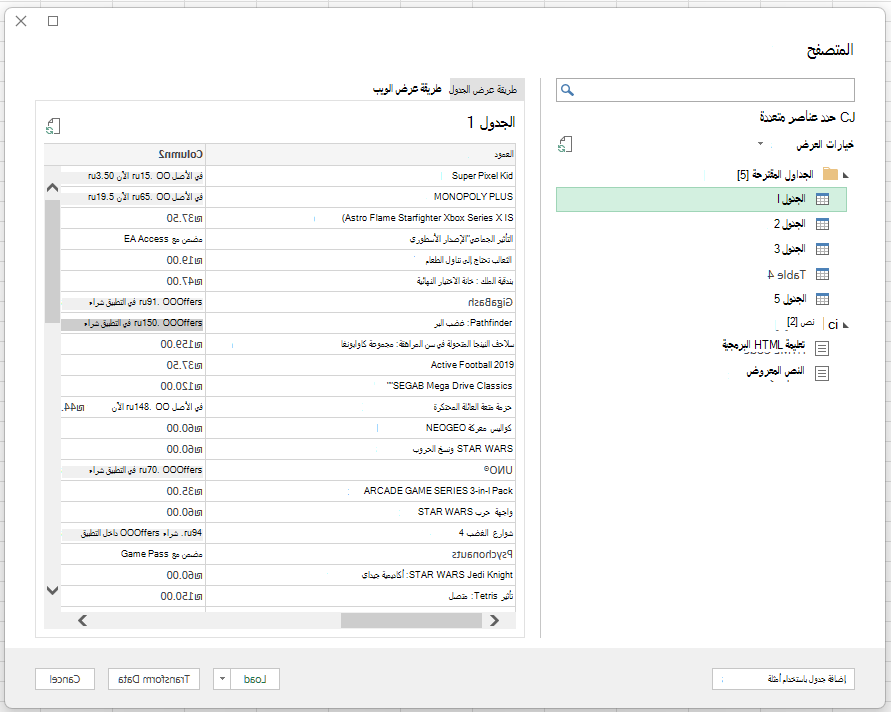Click the magnifier icon in the search box
The height and width of the screenshot is (712, 891).
(567, 90)
